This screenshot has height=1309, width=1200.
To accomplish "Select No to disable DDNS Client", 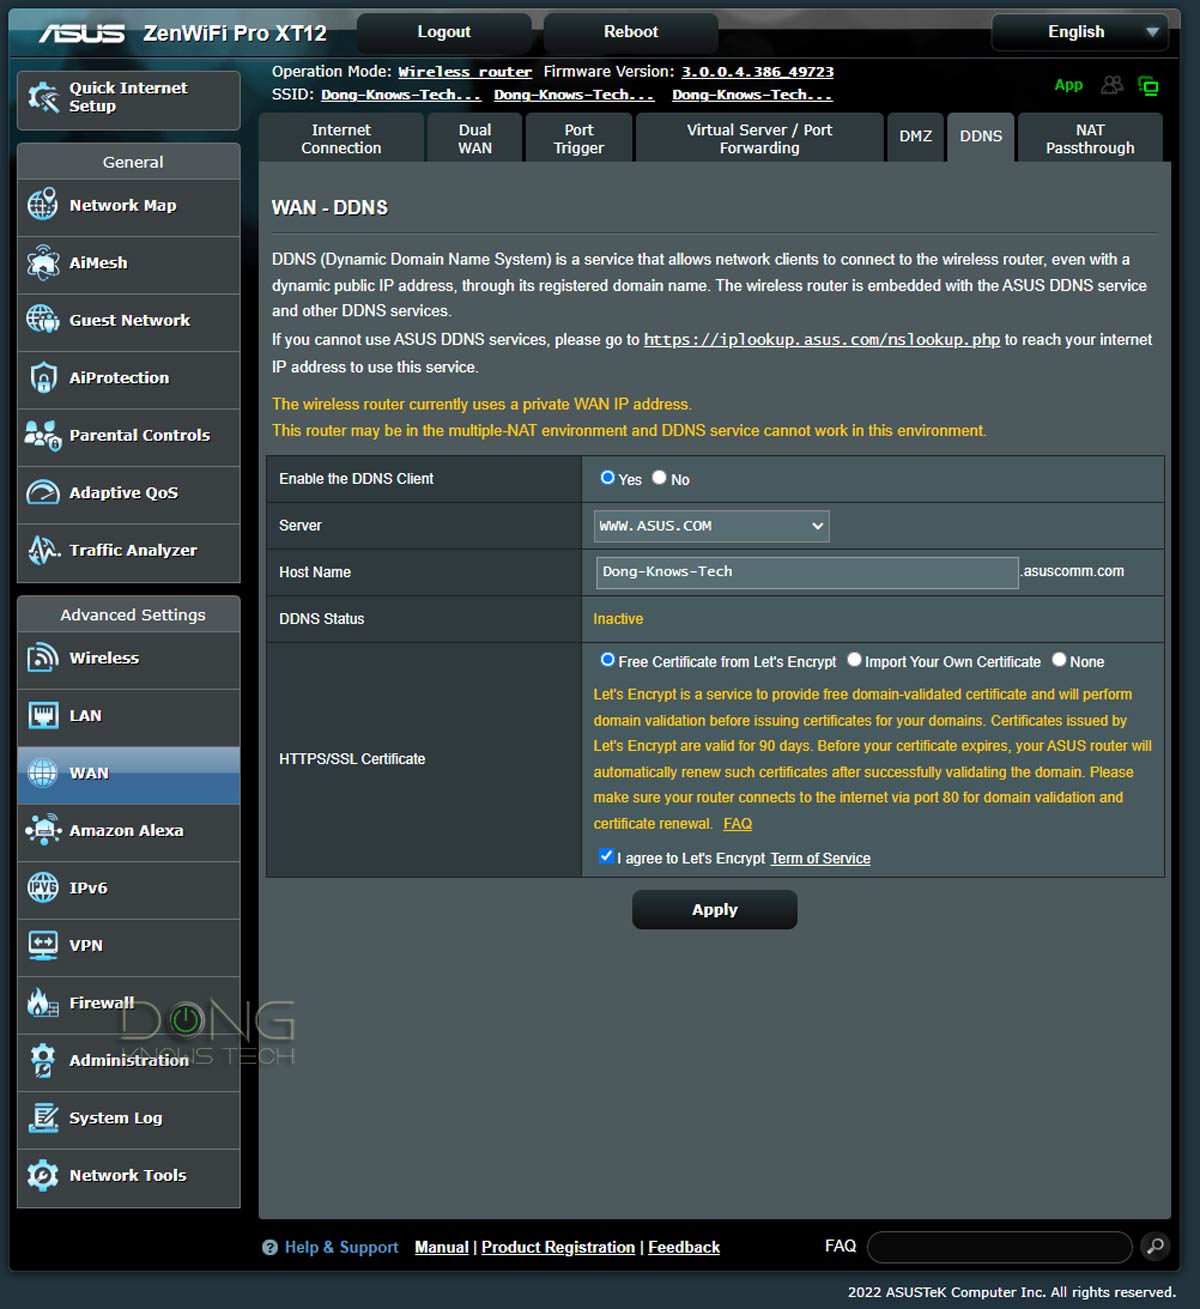I will tap(659, 478).
